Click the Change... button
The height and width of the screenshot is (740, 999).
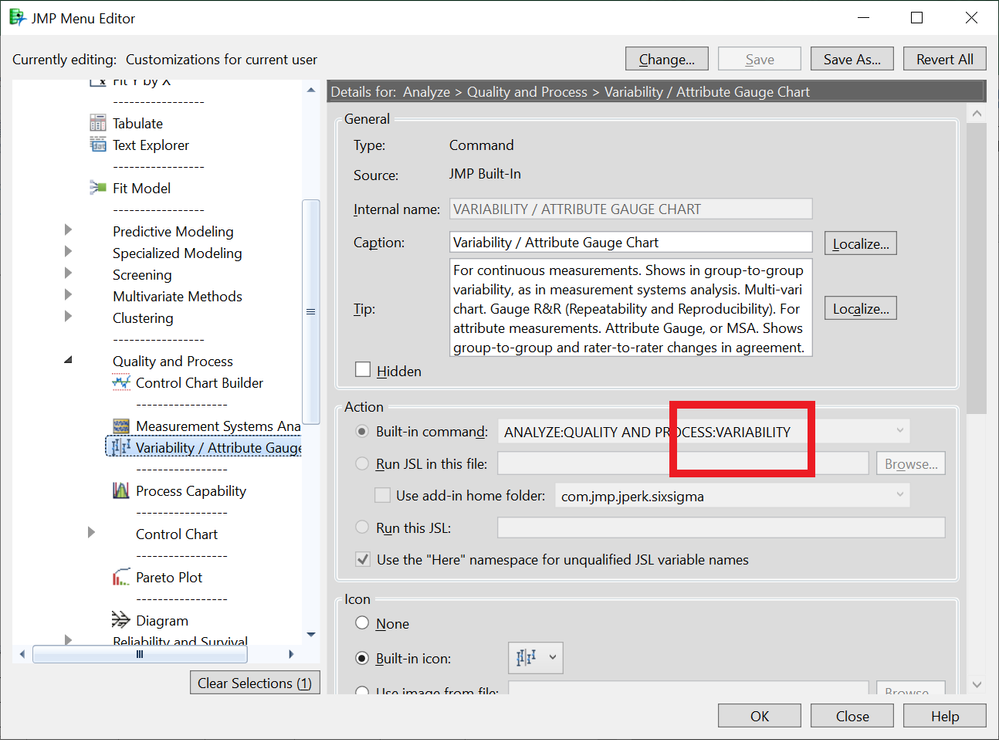coord(666,59)
